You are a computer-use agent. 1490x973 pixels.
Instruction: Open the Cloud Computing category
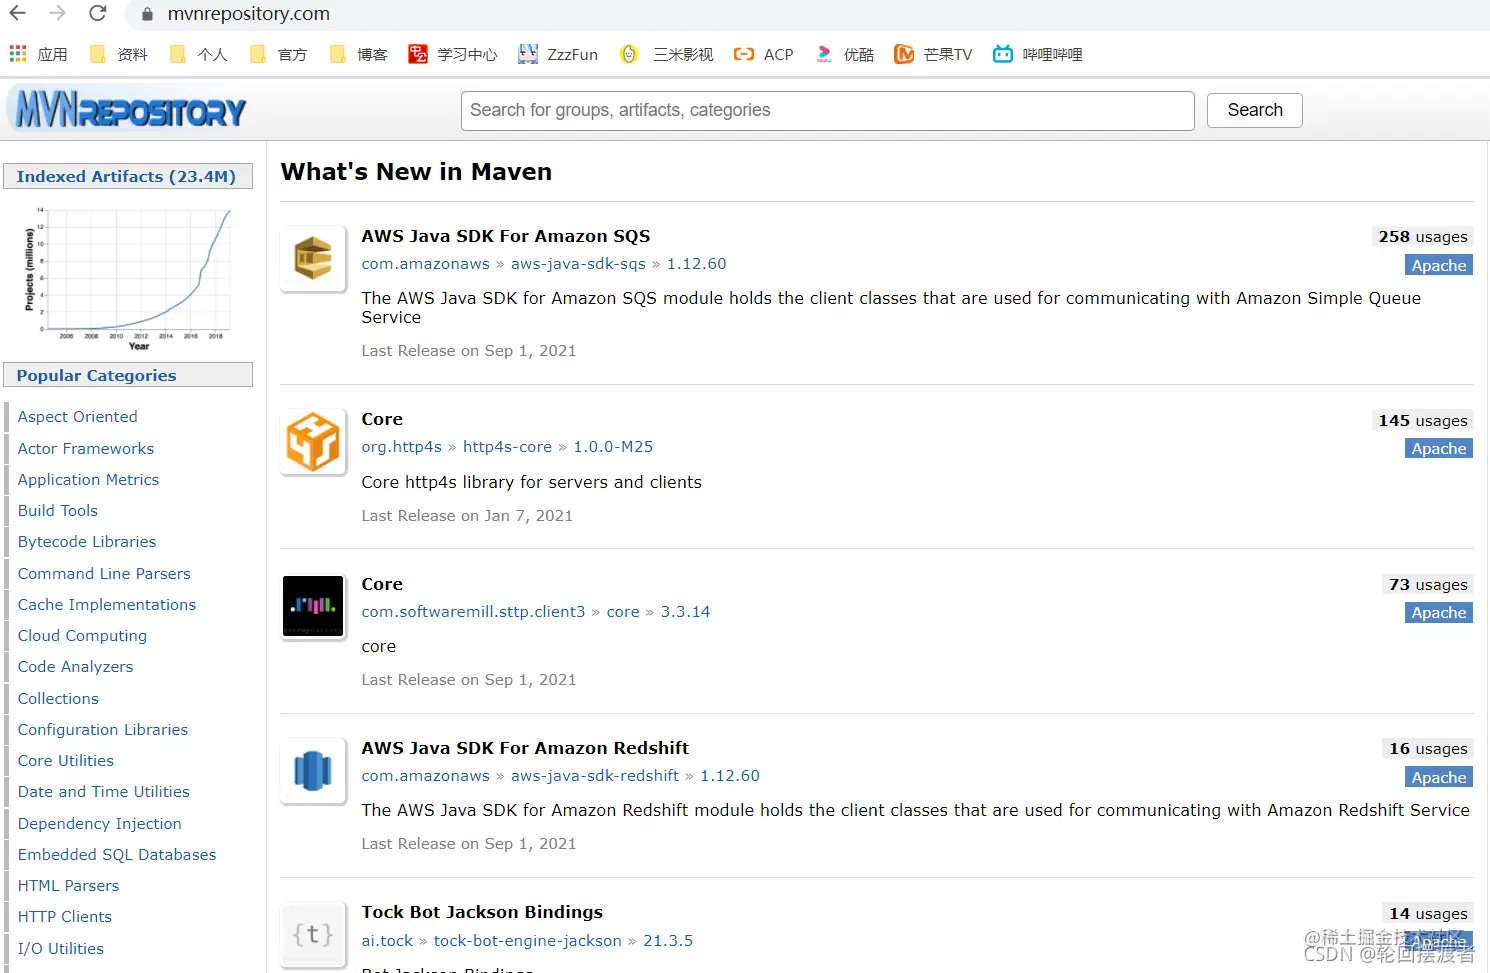coord(81,635)
